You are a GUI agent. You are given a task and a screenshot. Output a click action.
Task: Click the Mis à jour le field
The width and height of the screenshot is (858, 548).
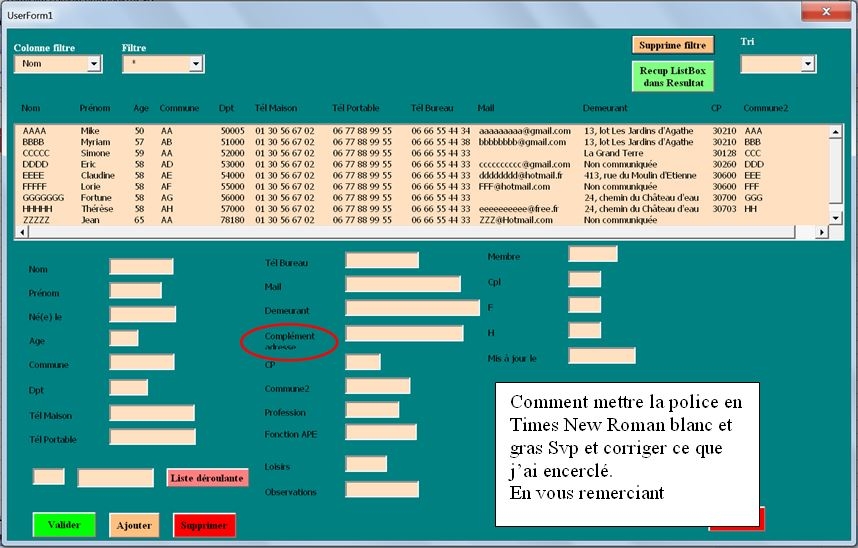601,356
